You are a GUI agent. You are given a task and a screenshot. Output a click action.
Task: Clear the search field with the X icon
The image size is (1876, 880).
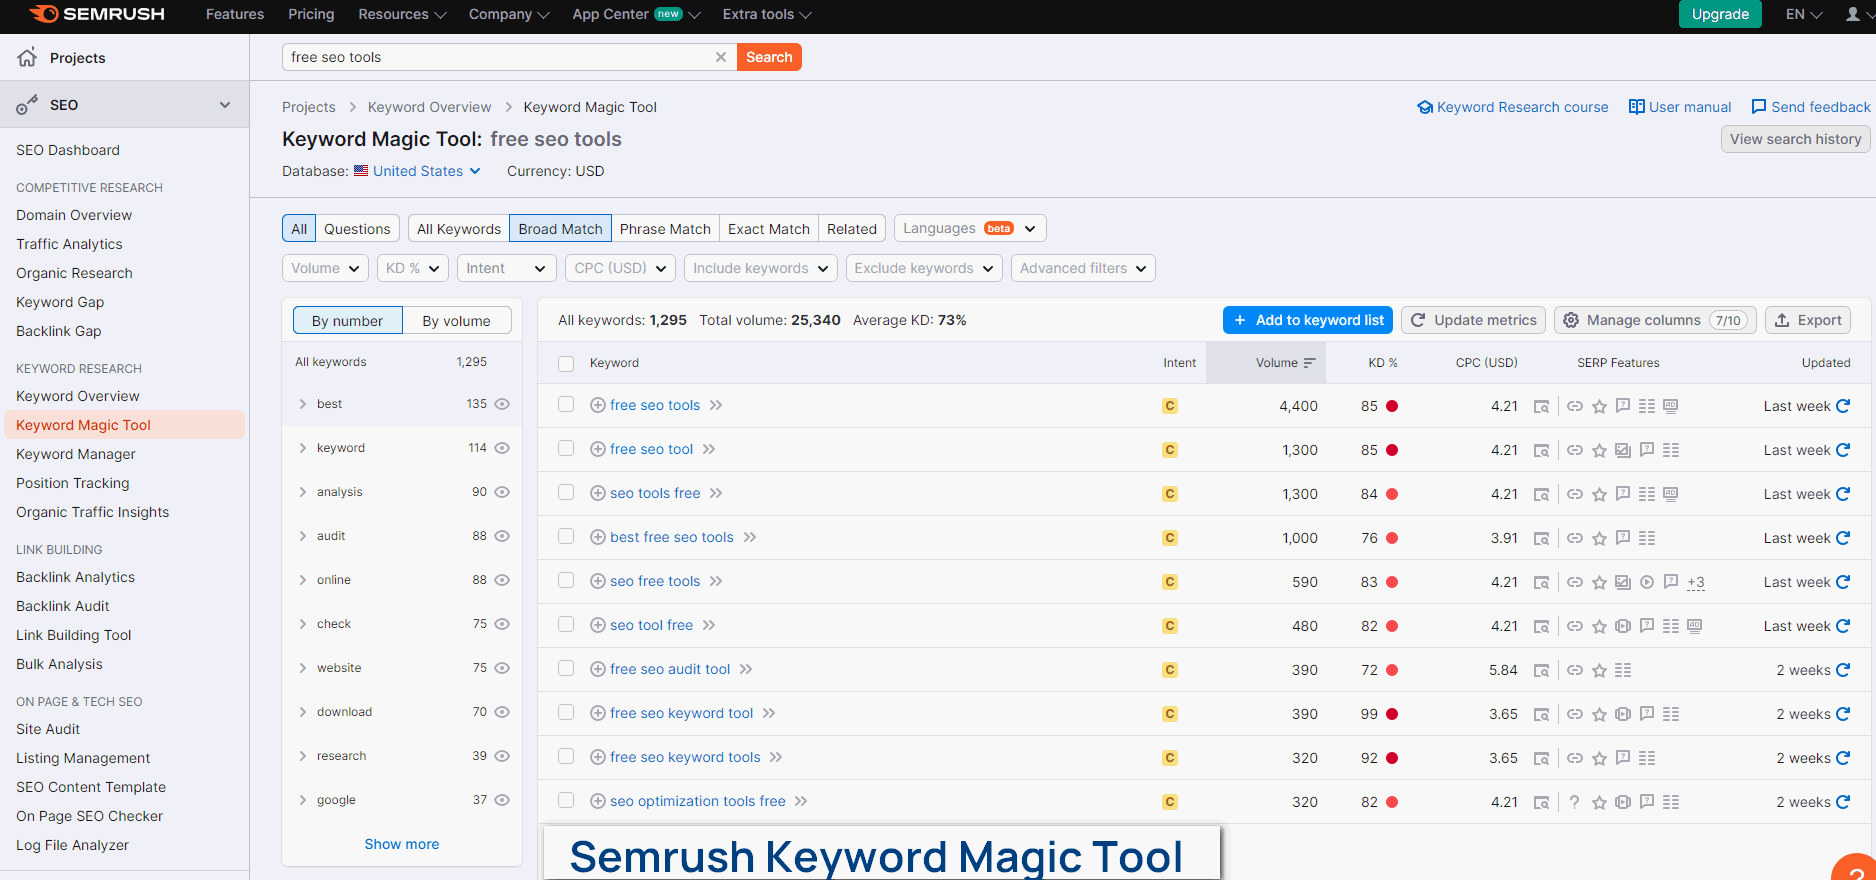coord(720,57)
